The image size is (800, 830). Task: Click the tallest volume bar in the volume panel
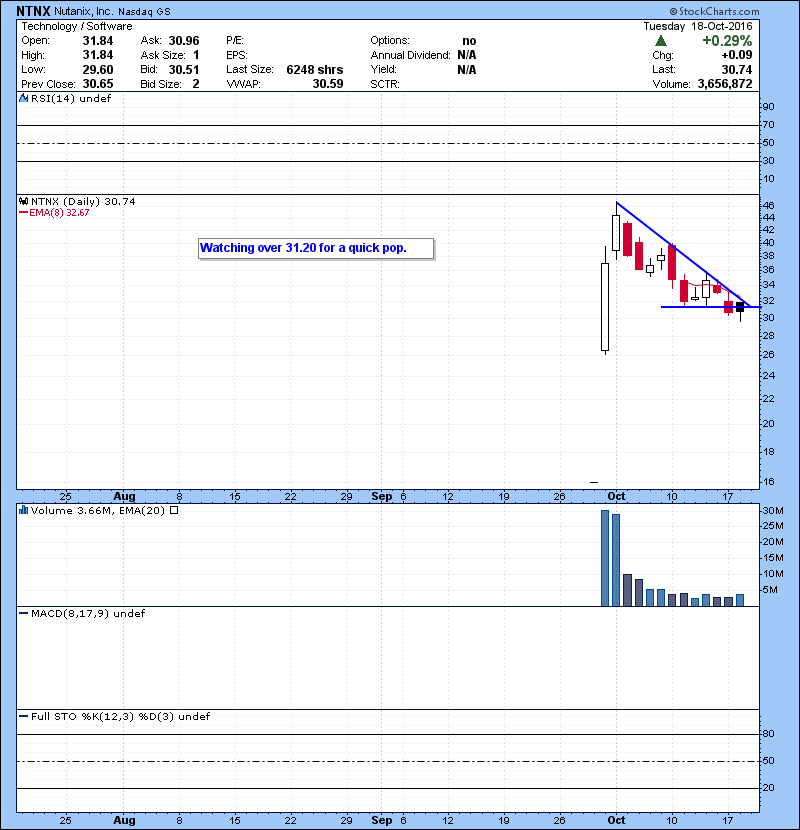click(605, 558)
